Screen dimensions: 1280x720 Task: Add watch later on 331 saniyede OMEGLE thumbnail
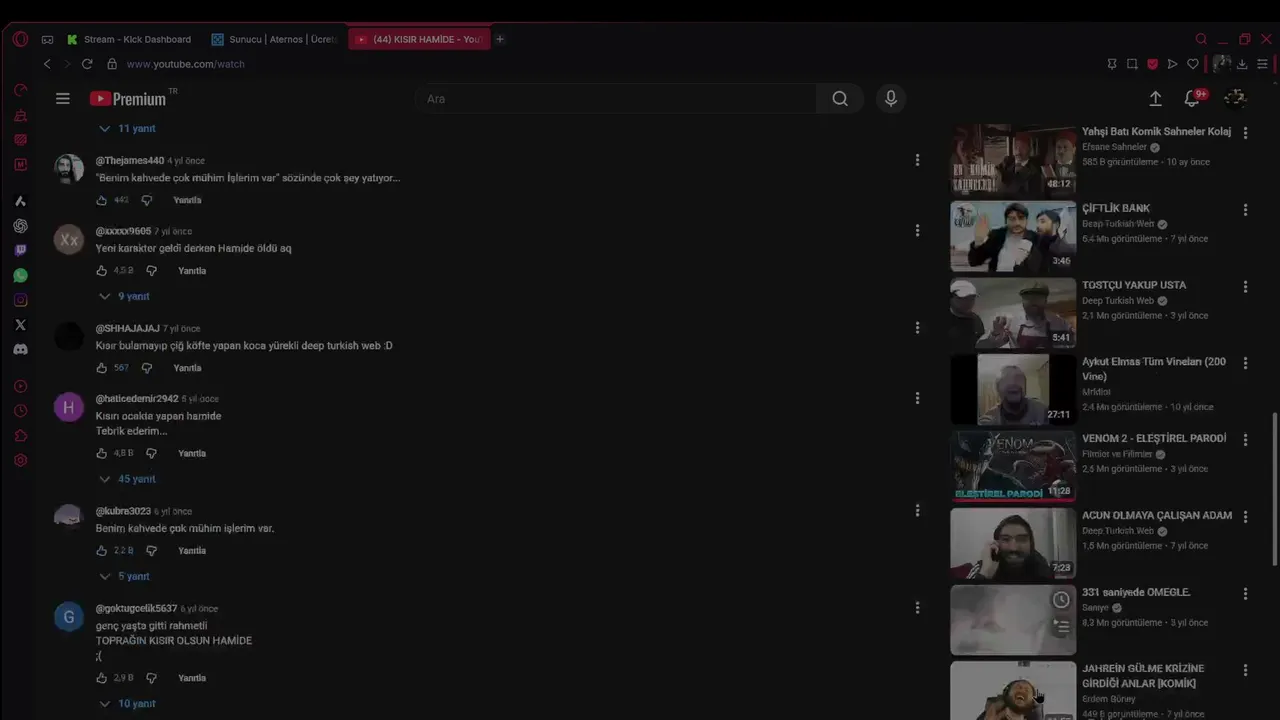[x=1061, y=600]
